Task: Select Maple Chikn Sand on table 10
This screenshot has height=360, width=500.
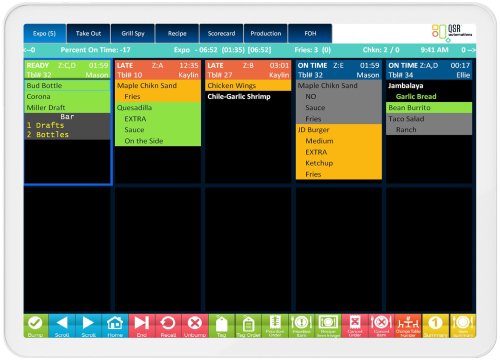Action: 158,86
